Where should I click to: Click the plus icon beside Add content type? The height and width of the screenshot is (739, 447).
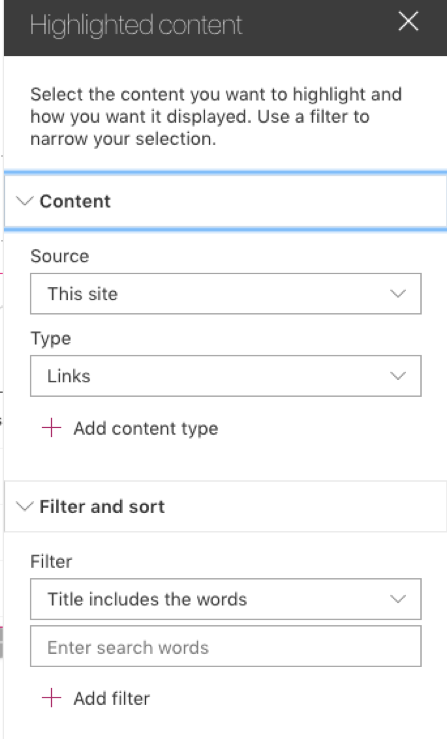(x=51, y=428)
